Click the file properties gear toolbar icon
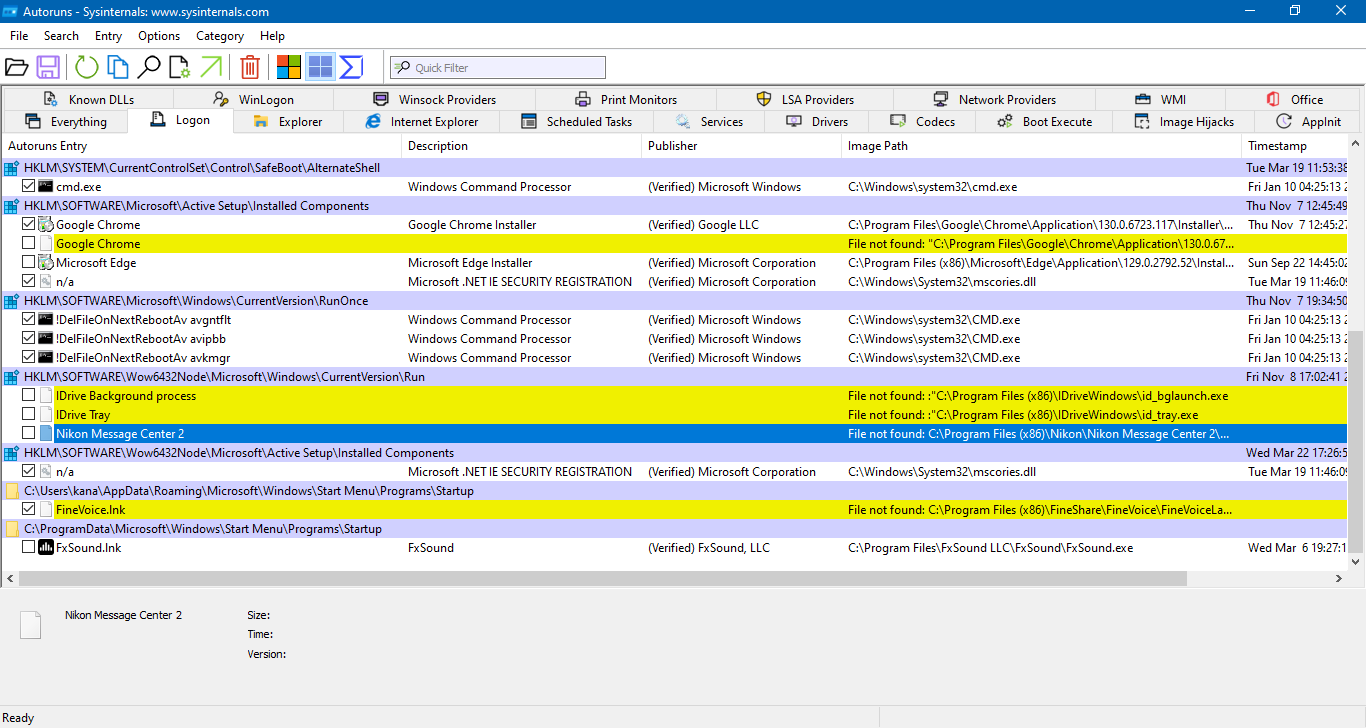Image resolution: width=1366 pixels, height=728 pixels. click(x=179, y=67)
